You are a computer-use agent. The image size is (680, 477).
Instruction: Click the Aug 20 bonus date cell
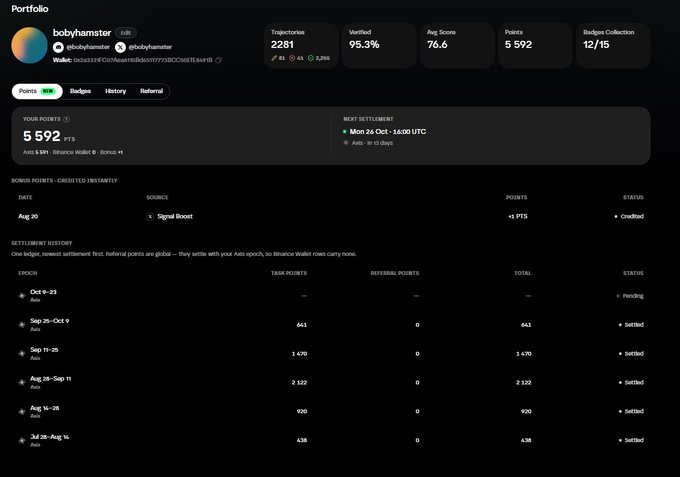point(28,216)
